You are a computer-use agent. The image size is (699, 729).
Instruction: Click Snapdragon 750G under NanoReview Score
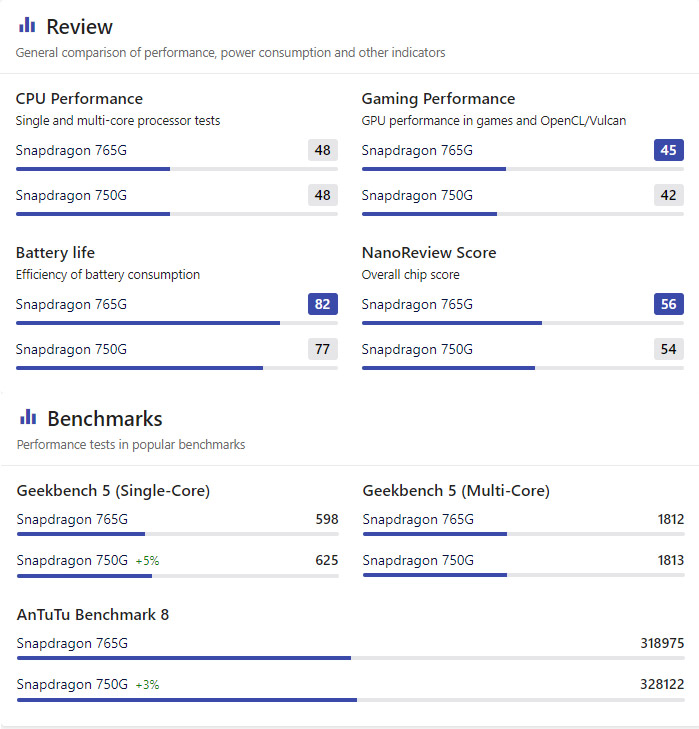click(x=417, y=350)
